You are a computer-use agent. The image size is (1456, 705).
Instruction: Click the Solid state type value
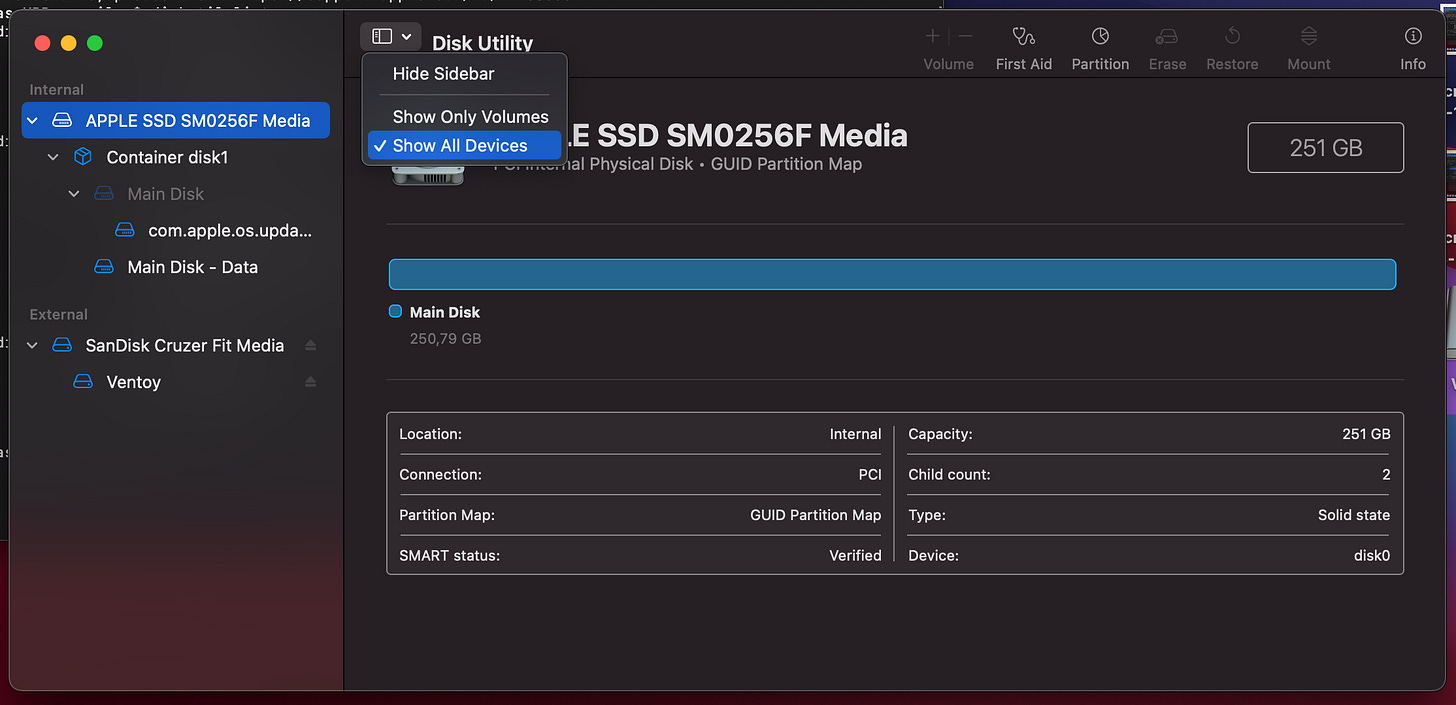[x=1354, y=515]
